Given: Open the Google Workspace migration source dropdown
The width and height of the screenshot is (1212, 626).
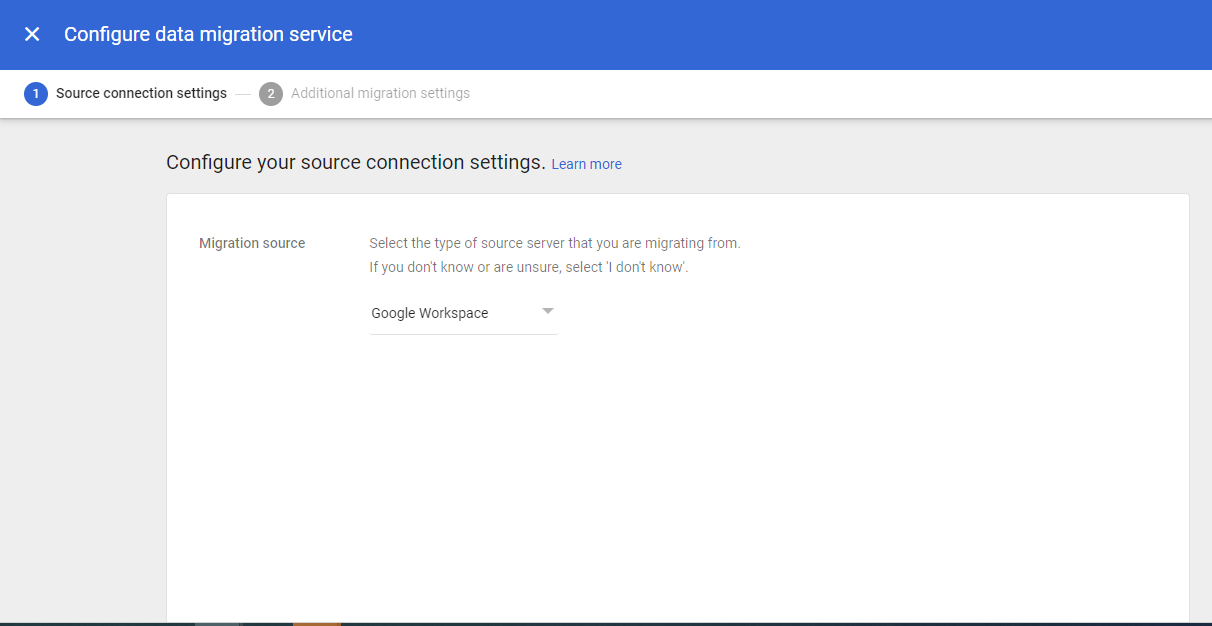Looking at the screenshot, I should [463, 313].
